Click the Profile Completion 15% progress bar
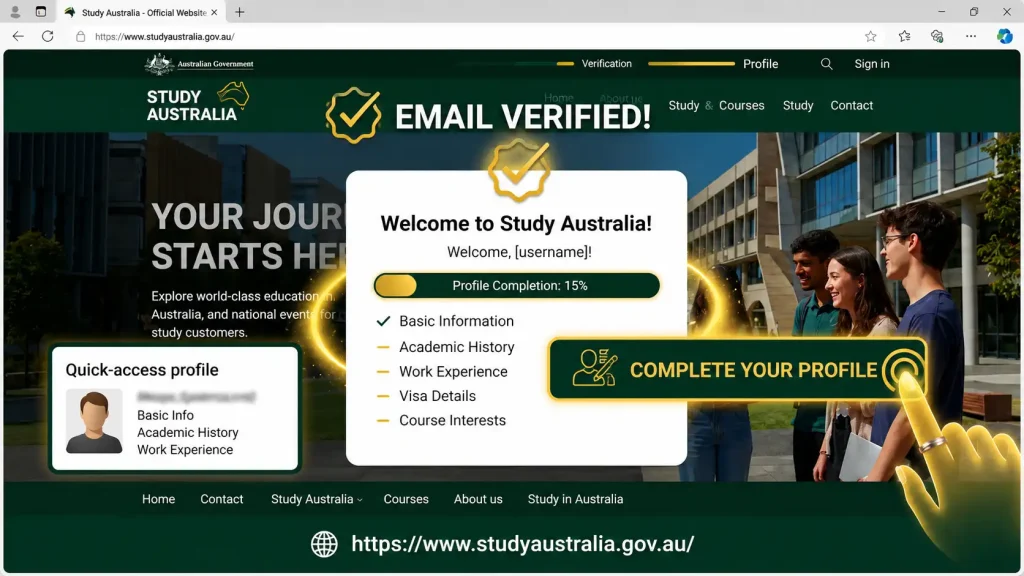Viewport: 1024px width, 576px height. coord(517,285)
